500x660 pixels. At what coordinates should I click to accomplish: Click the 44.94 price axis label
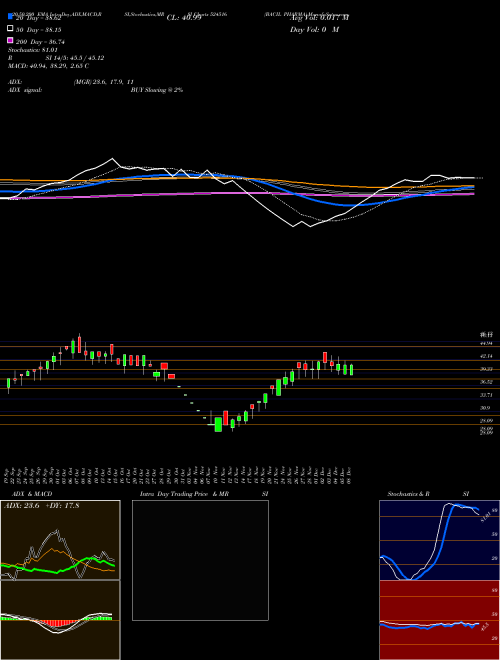click(486, 343)
